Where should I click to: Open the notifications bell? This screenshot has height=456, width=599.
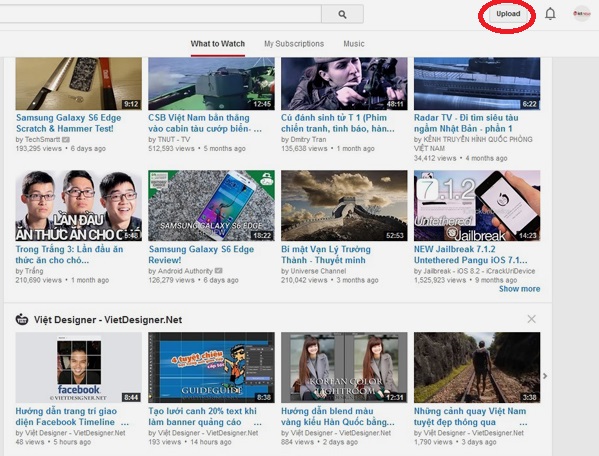point(550,14)
